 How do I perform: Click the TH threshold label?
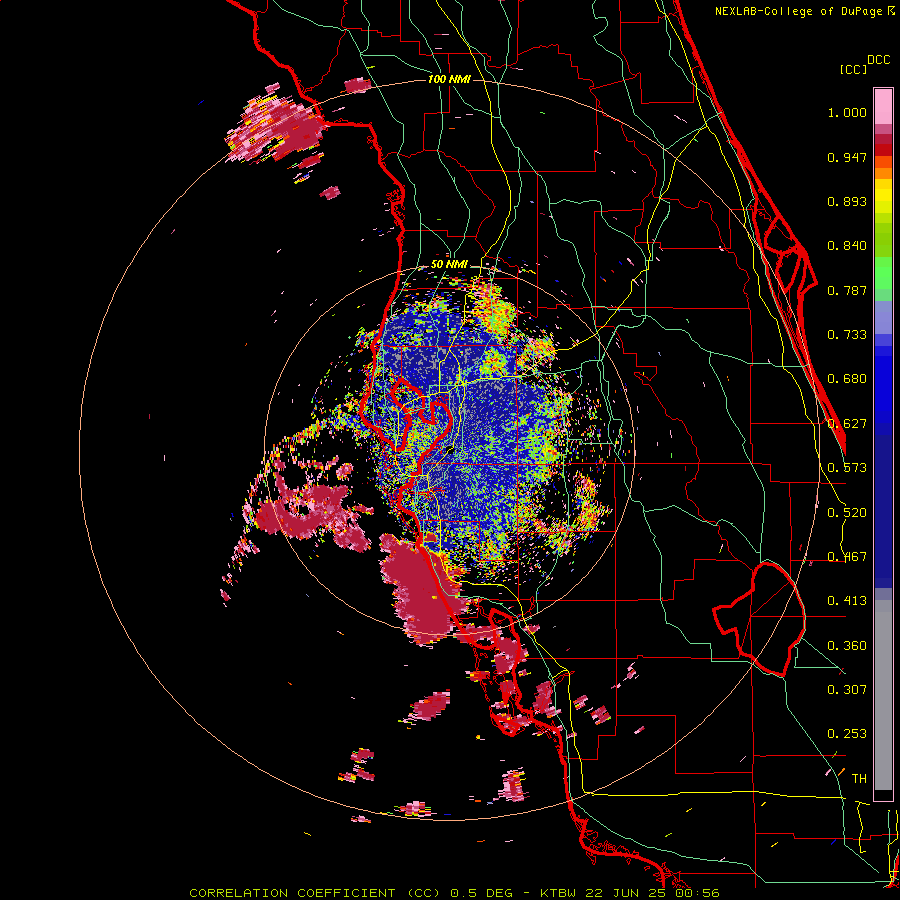[x=859, y=779]
